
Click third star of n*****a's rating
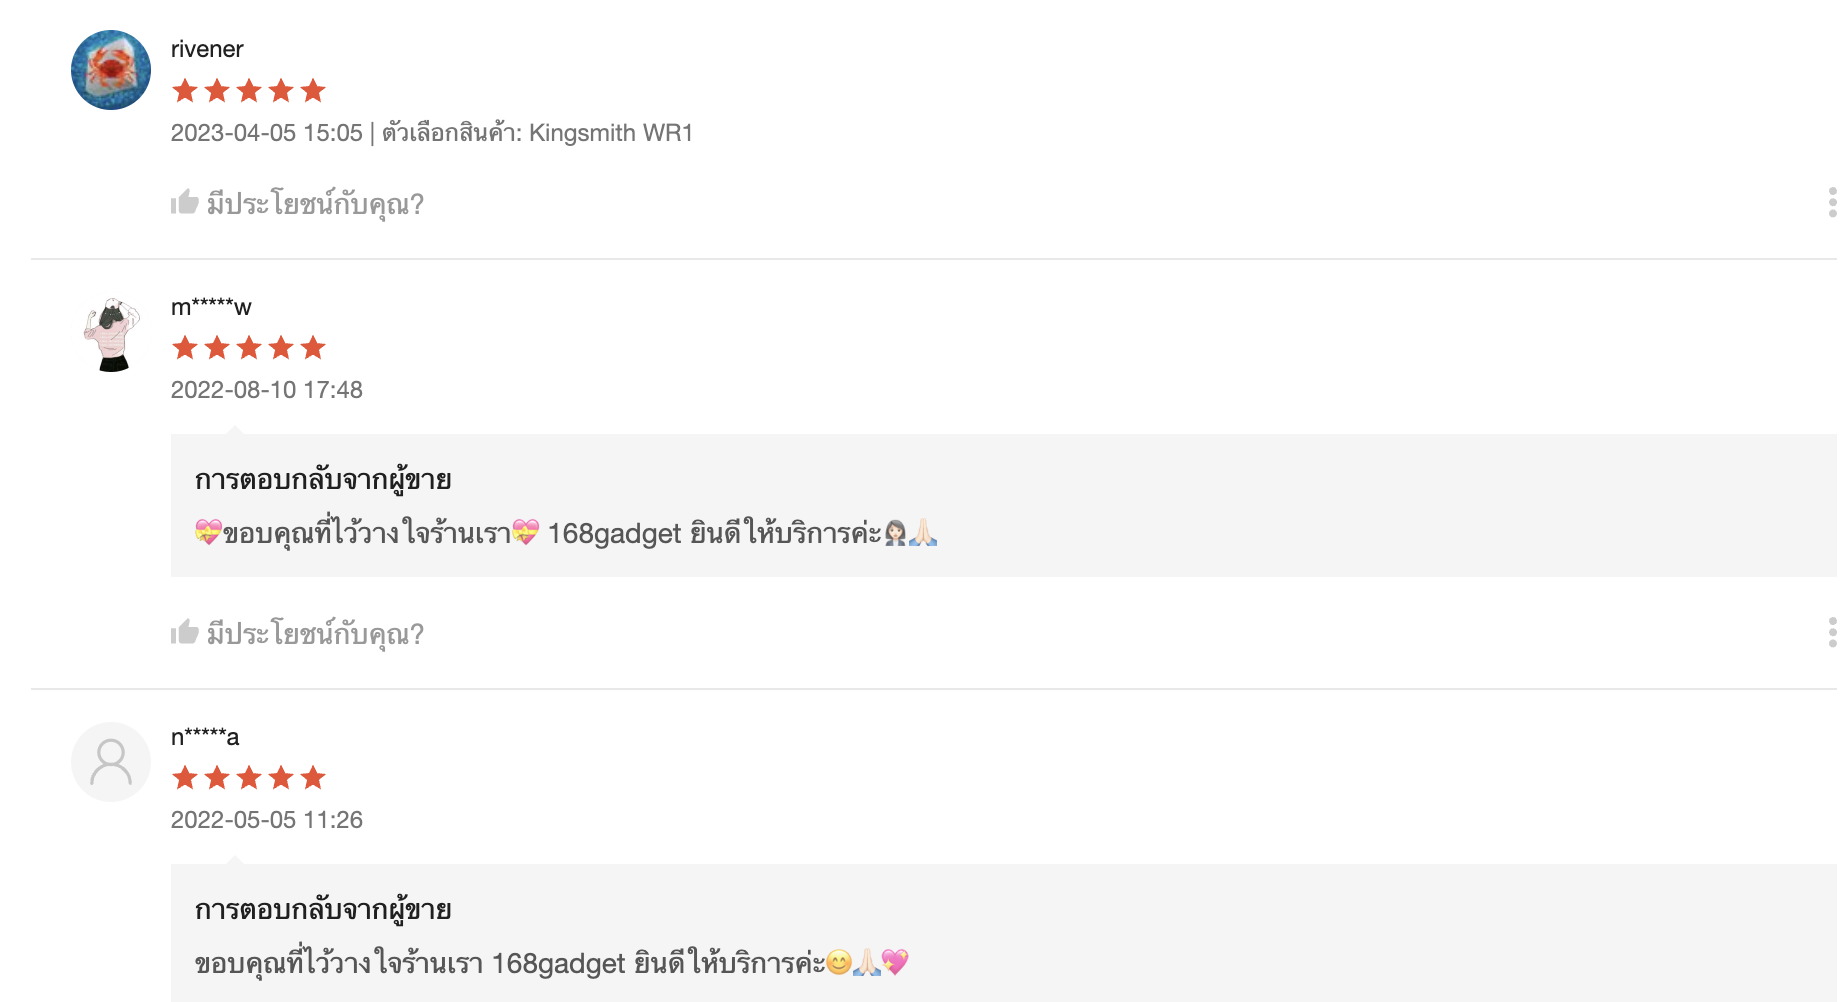click(x=249, y=778)
